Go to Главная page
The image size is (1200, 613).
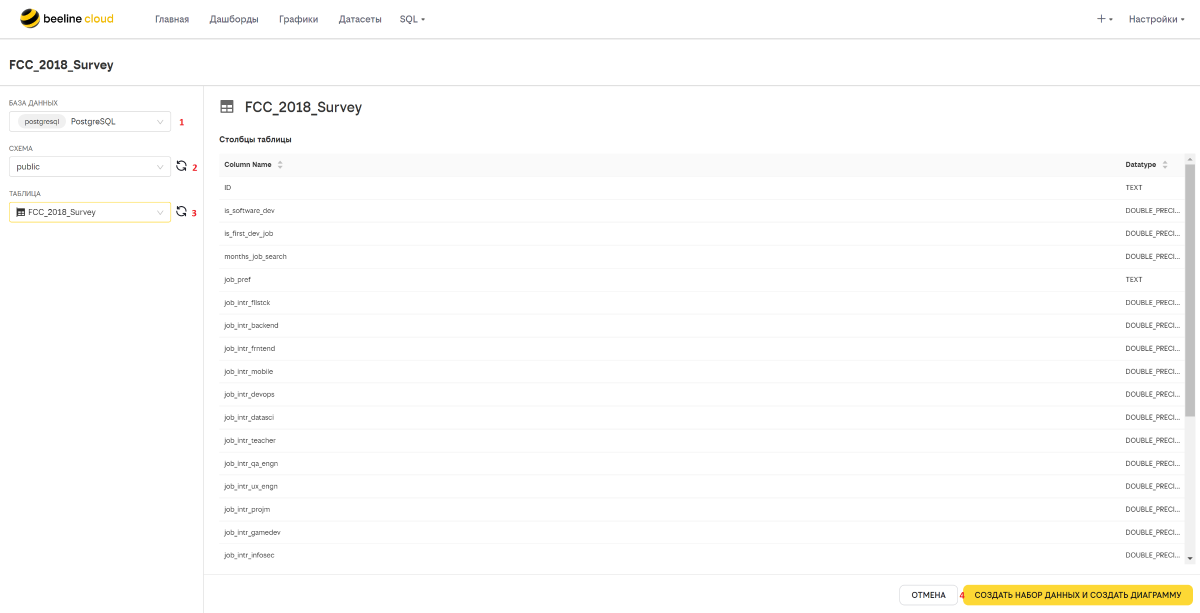[172, 19]
